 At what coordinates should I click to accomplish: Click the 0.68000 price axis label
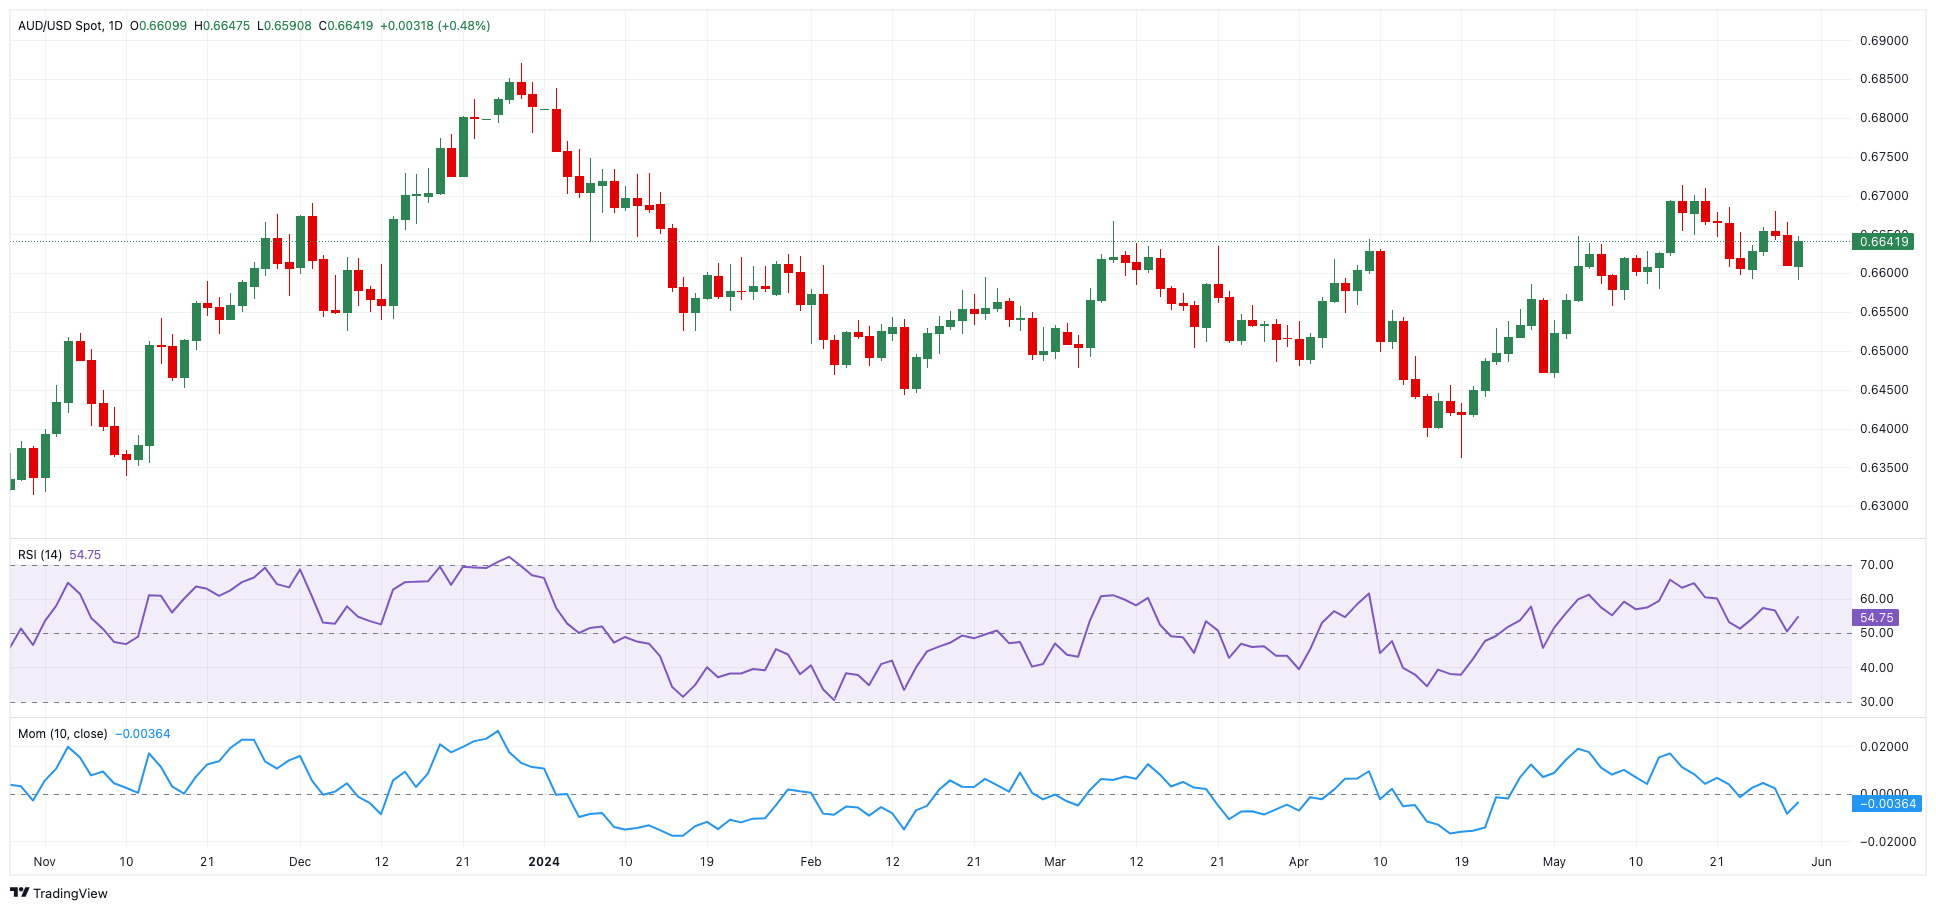[x=1884, y=118]
